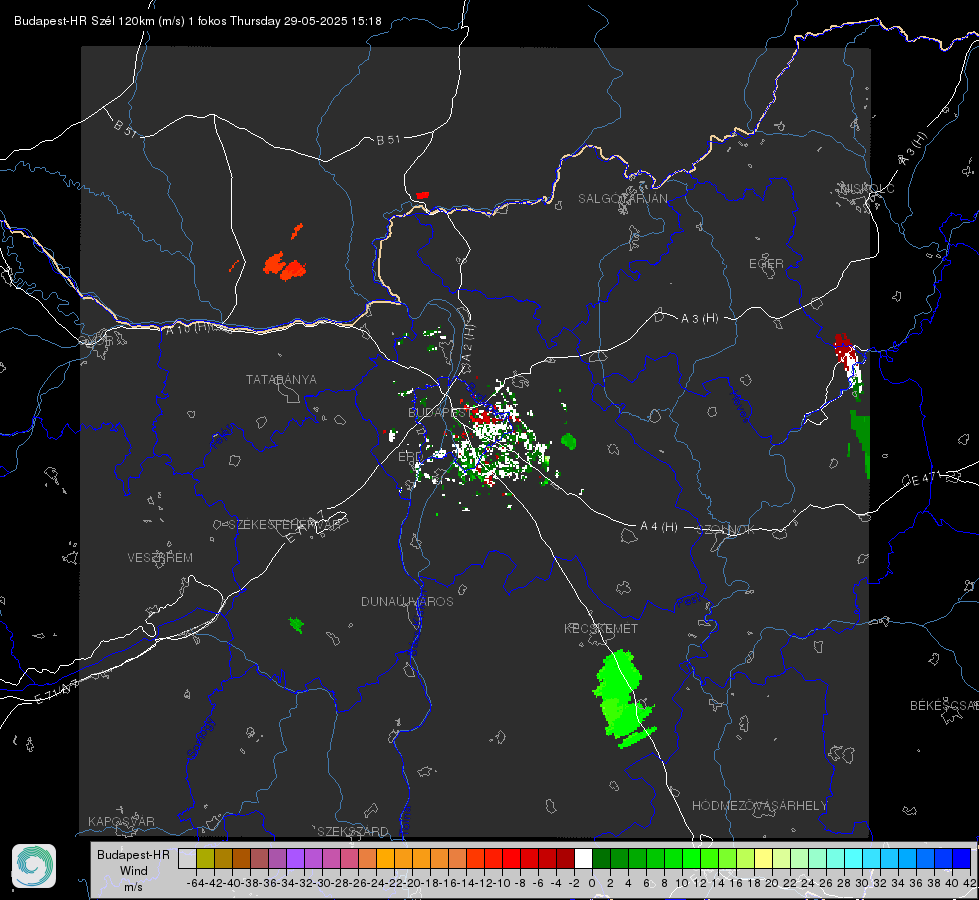
Task: Click the legend value '-20'
Action: click(411, 883)
